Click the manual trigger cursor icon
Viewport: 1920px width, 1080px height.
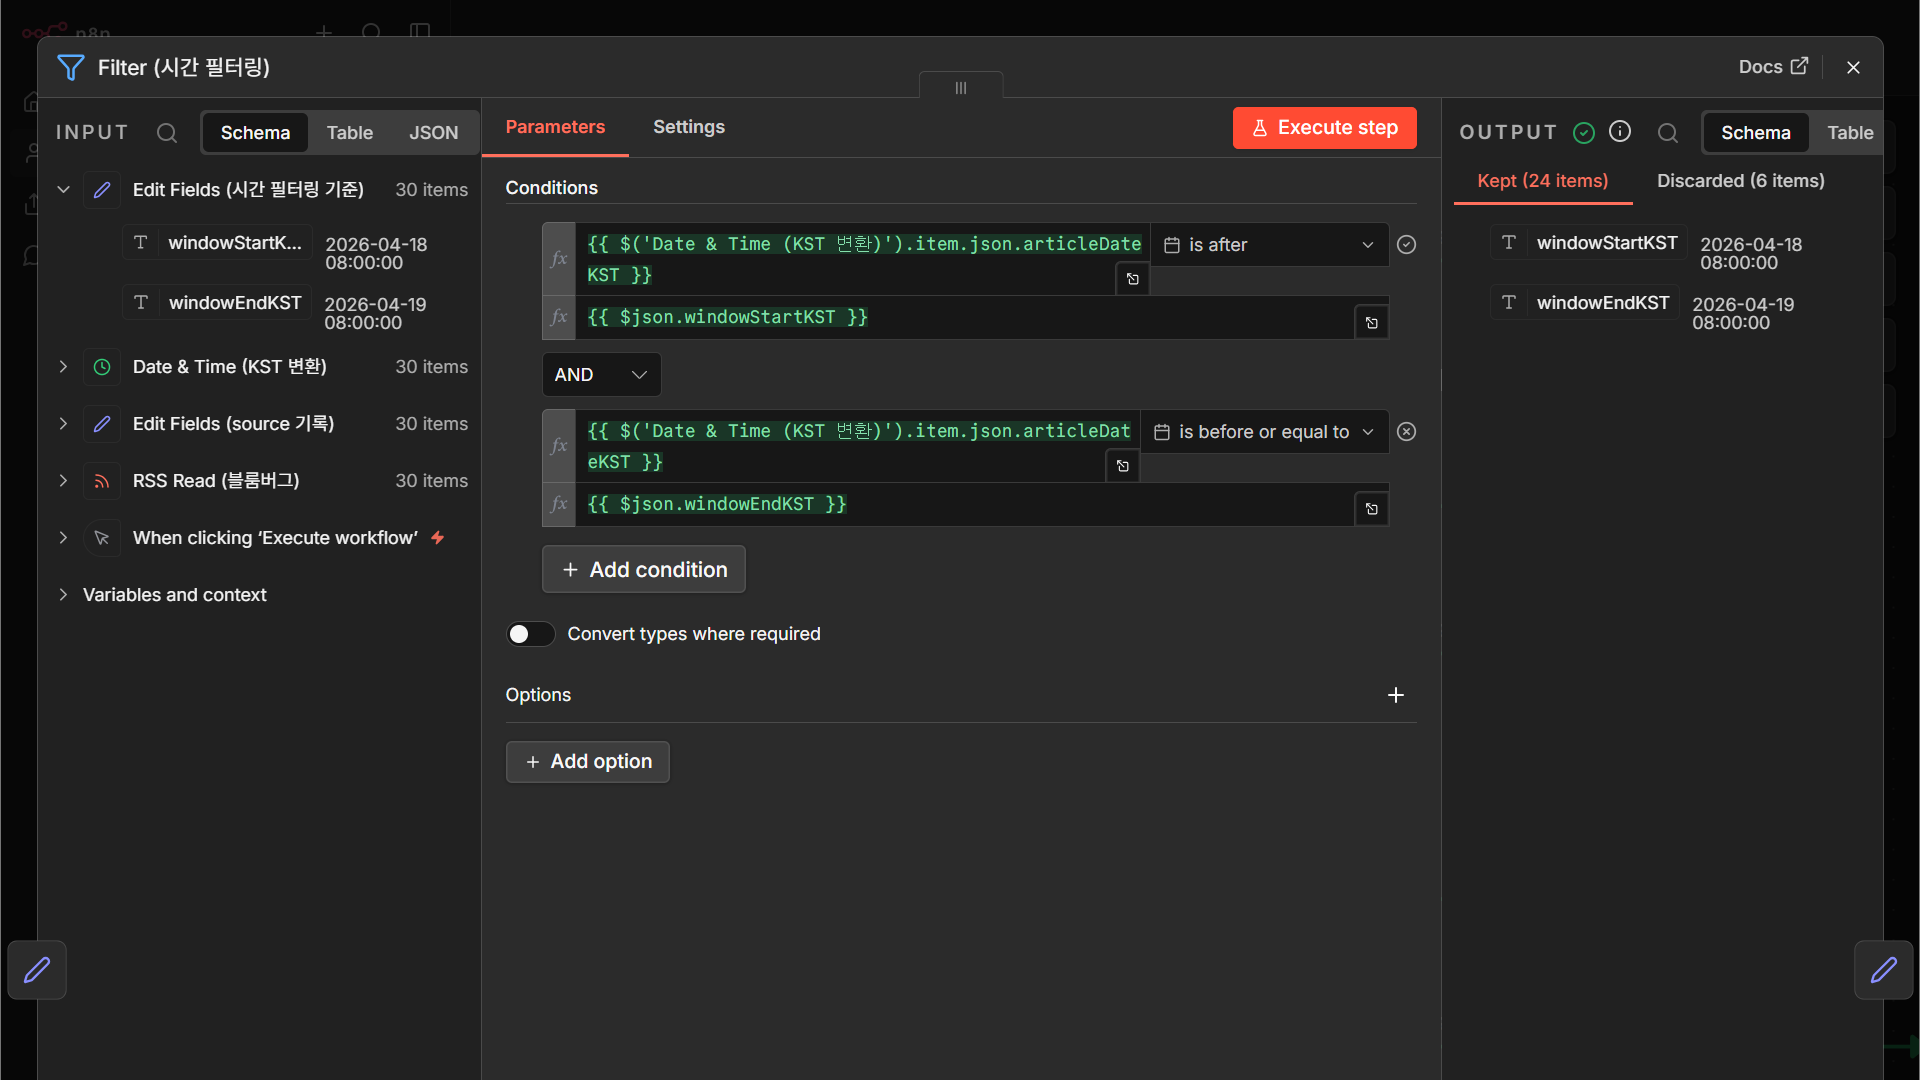tap(102, 538)
